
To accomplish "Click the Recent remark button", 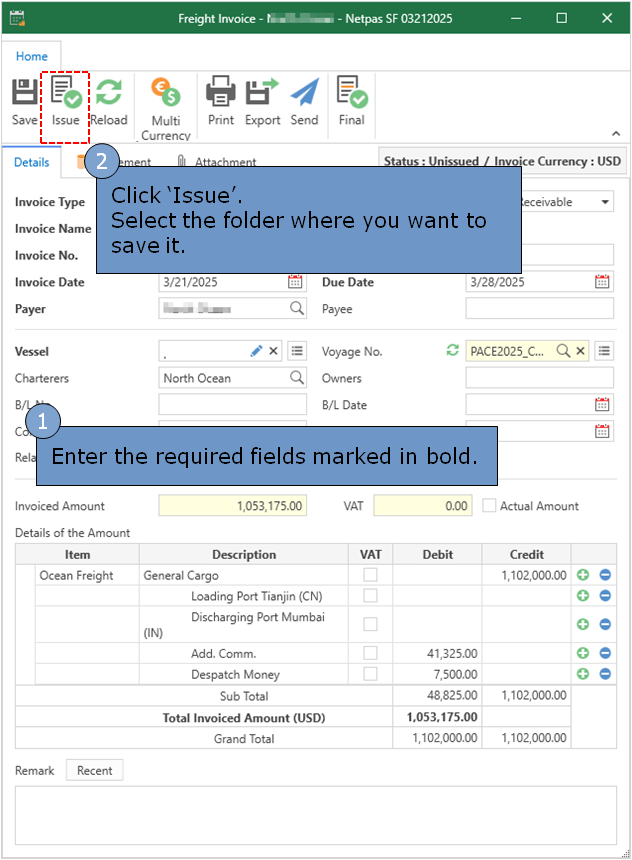I will point(95,770).
